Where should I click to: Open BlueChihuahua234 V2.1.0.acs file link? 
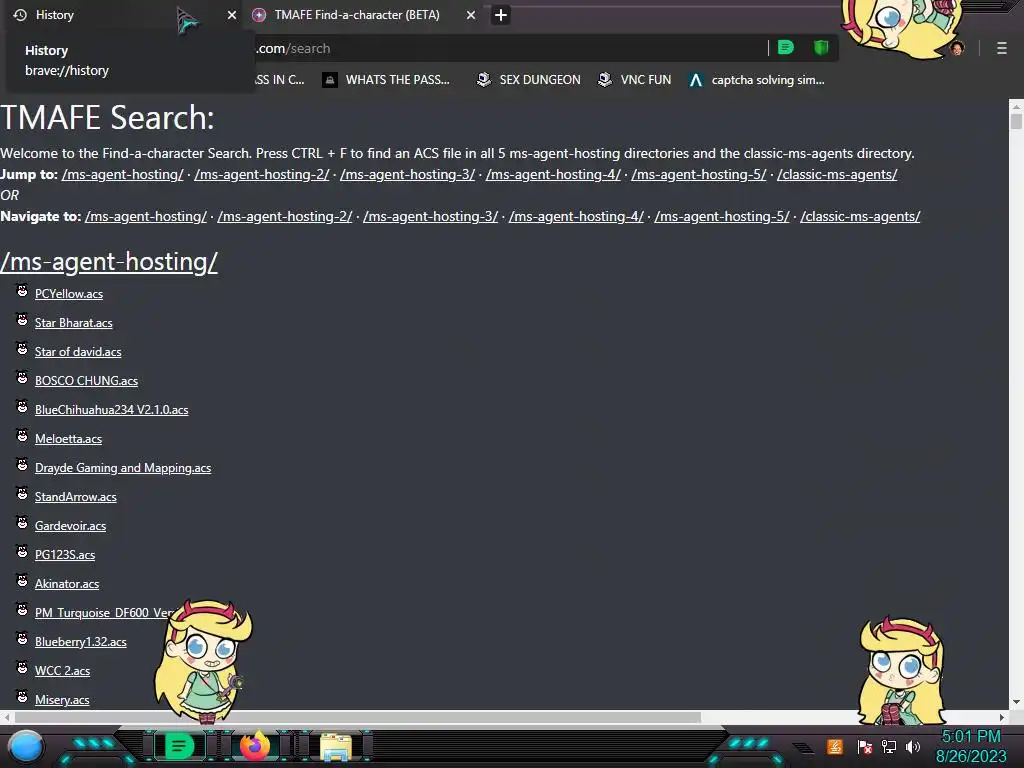[x=112, y=410]
